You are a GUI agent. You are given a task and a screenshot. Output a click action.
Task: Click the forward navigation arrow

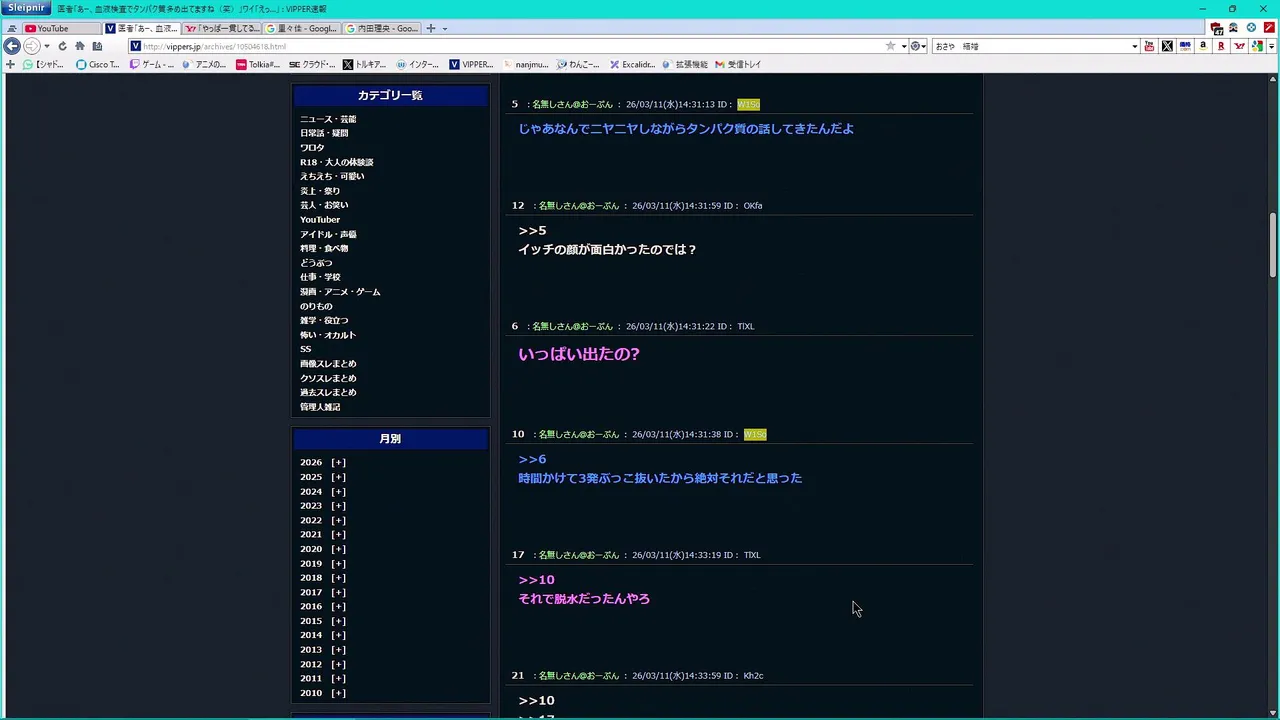[x=31, y=46]
